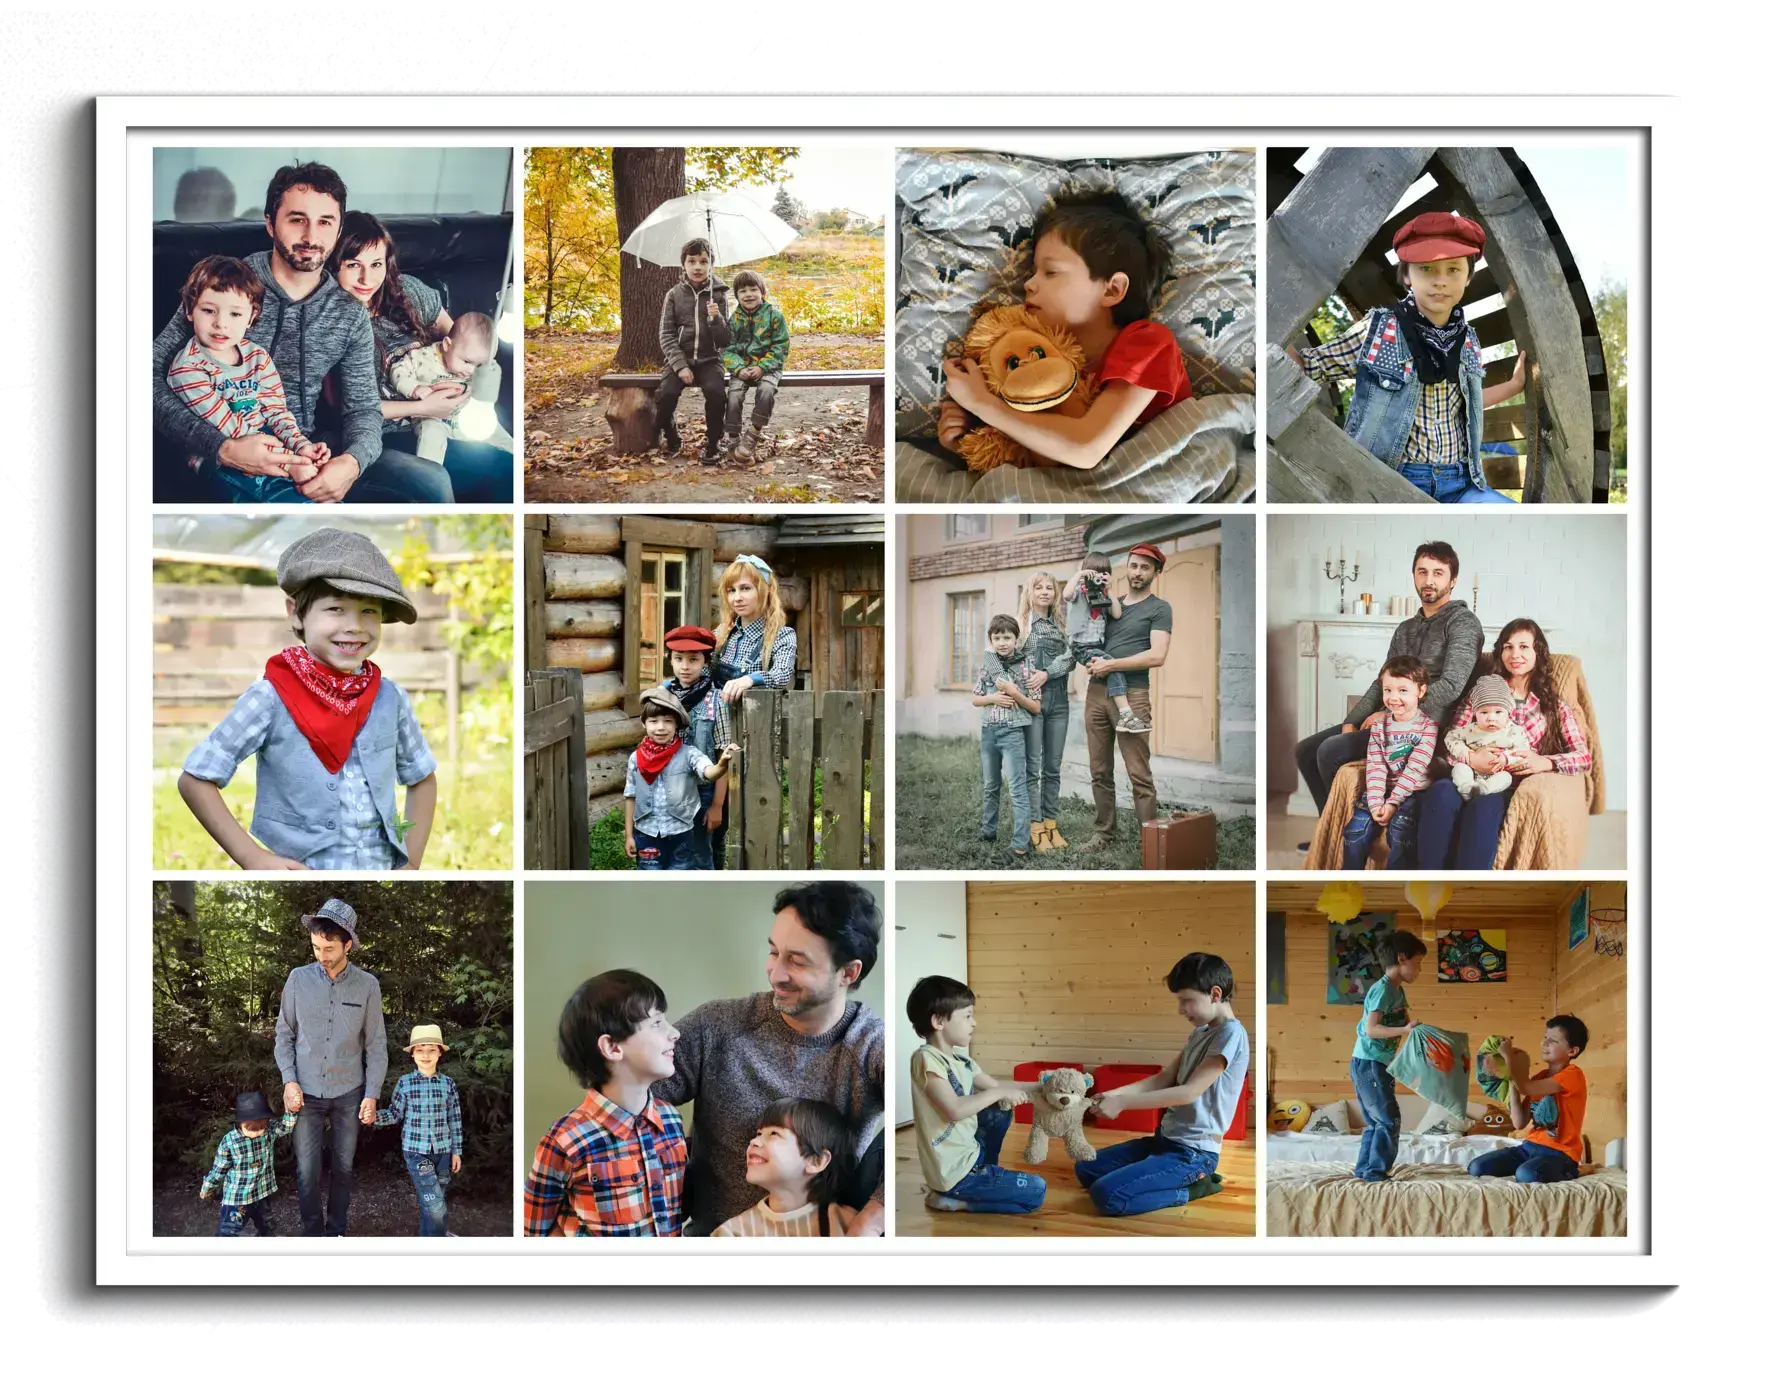Select the pillow fight on bed photo
Screen dimensions: 1778x1382
(x=1446, y=1058)
